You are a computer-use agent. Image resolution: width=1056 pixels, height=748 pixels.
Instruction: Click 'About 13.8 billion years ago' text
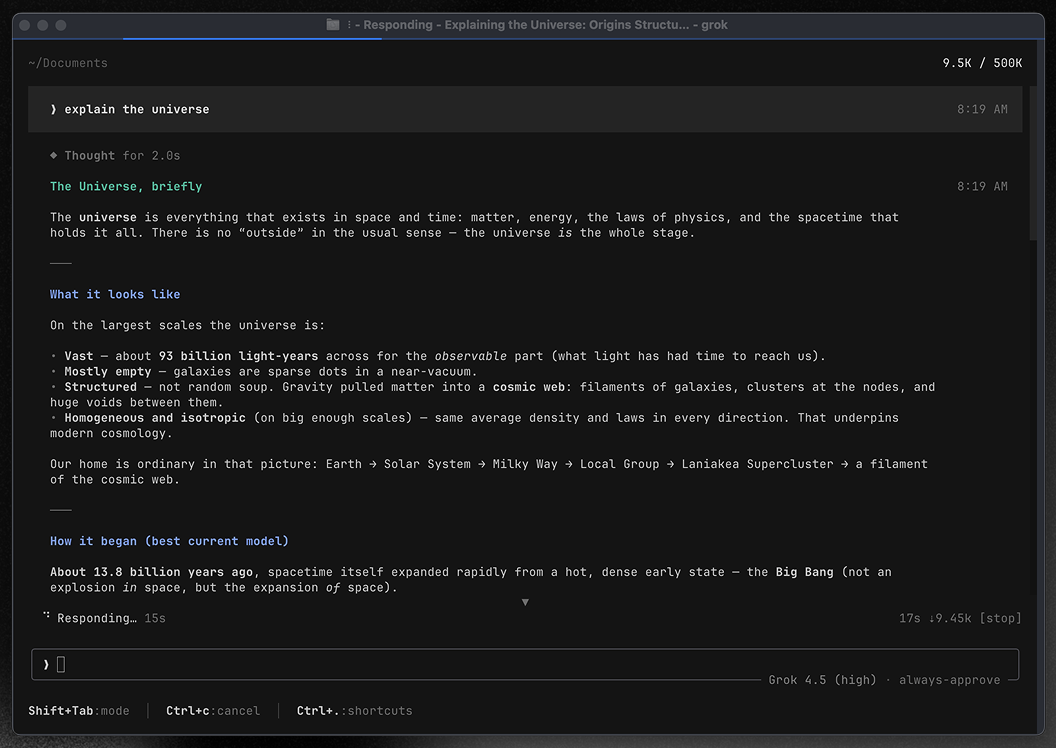[152, 572]
